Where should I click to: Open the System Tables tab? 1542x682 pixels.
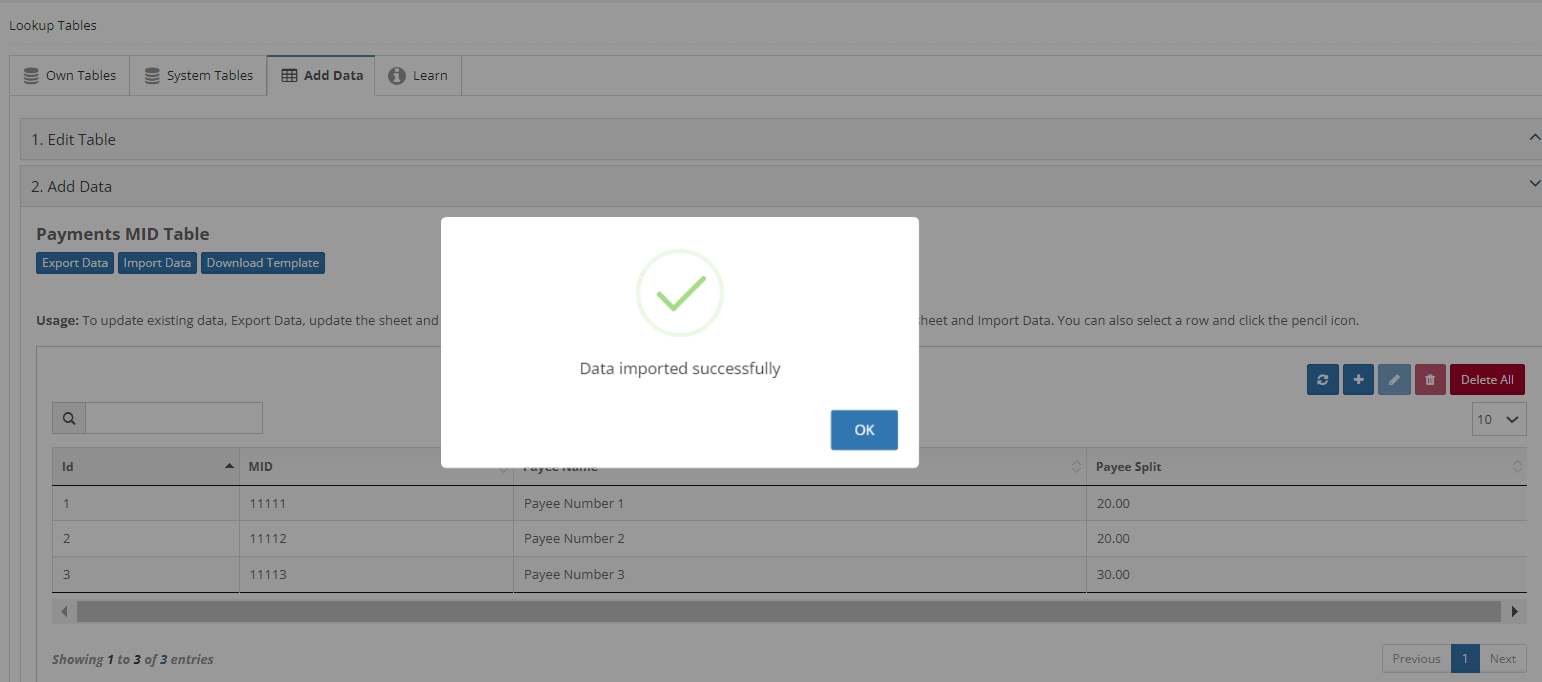(198, 76)
